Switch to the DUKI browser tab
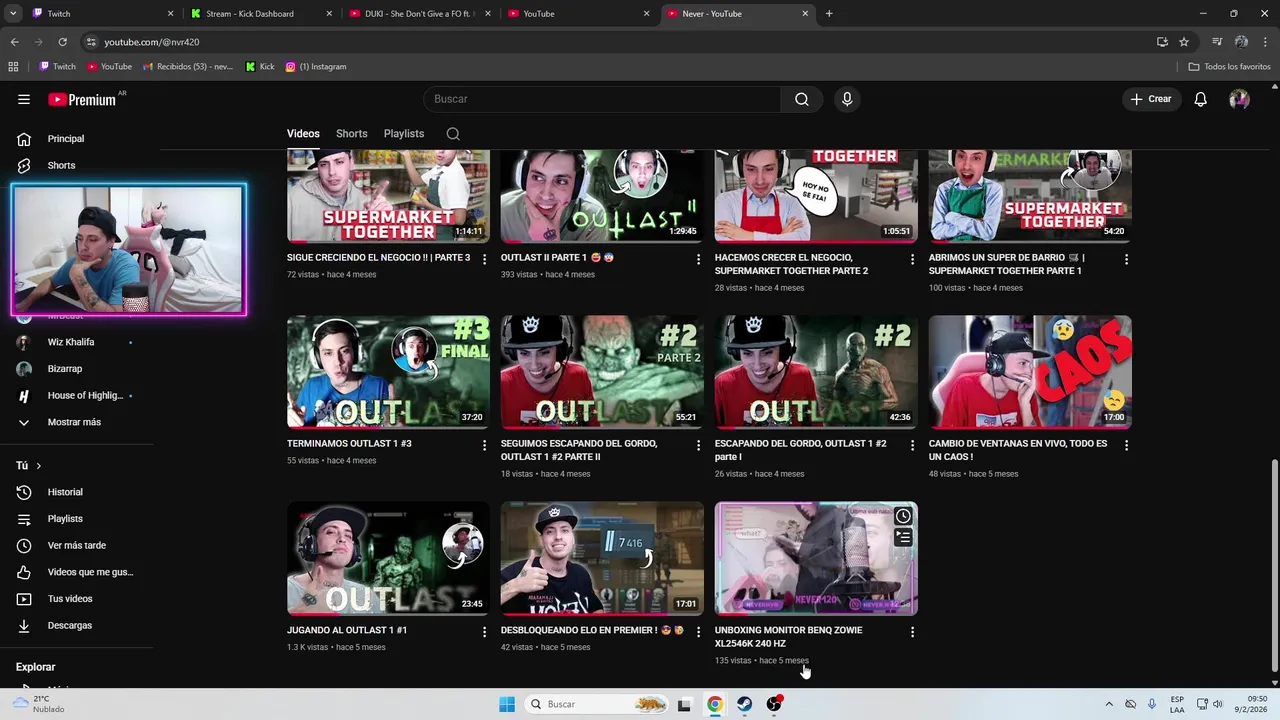Screen dimensions: 1280x720 pos(420,14)
